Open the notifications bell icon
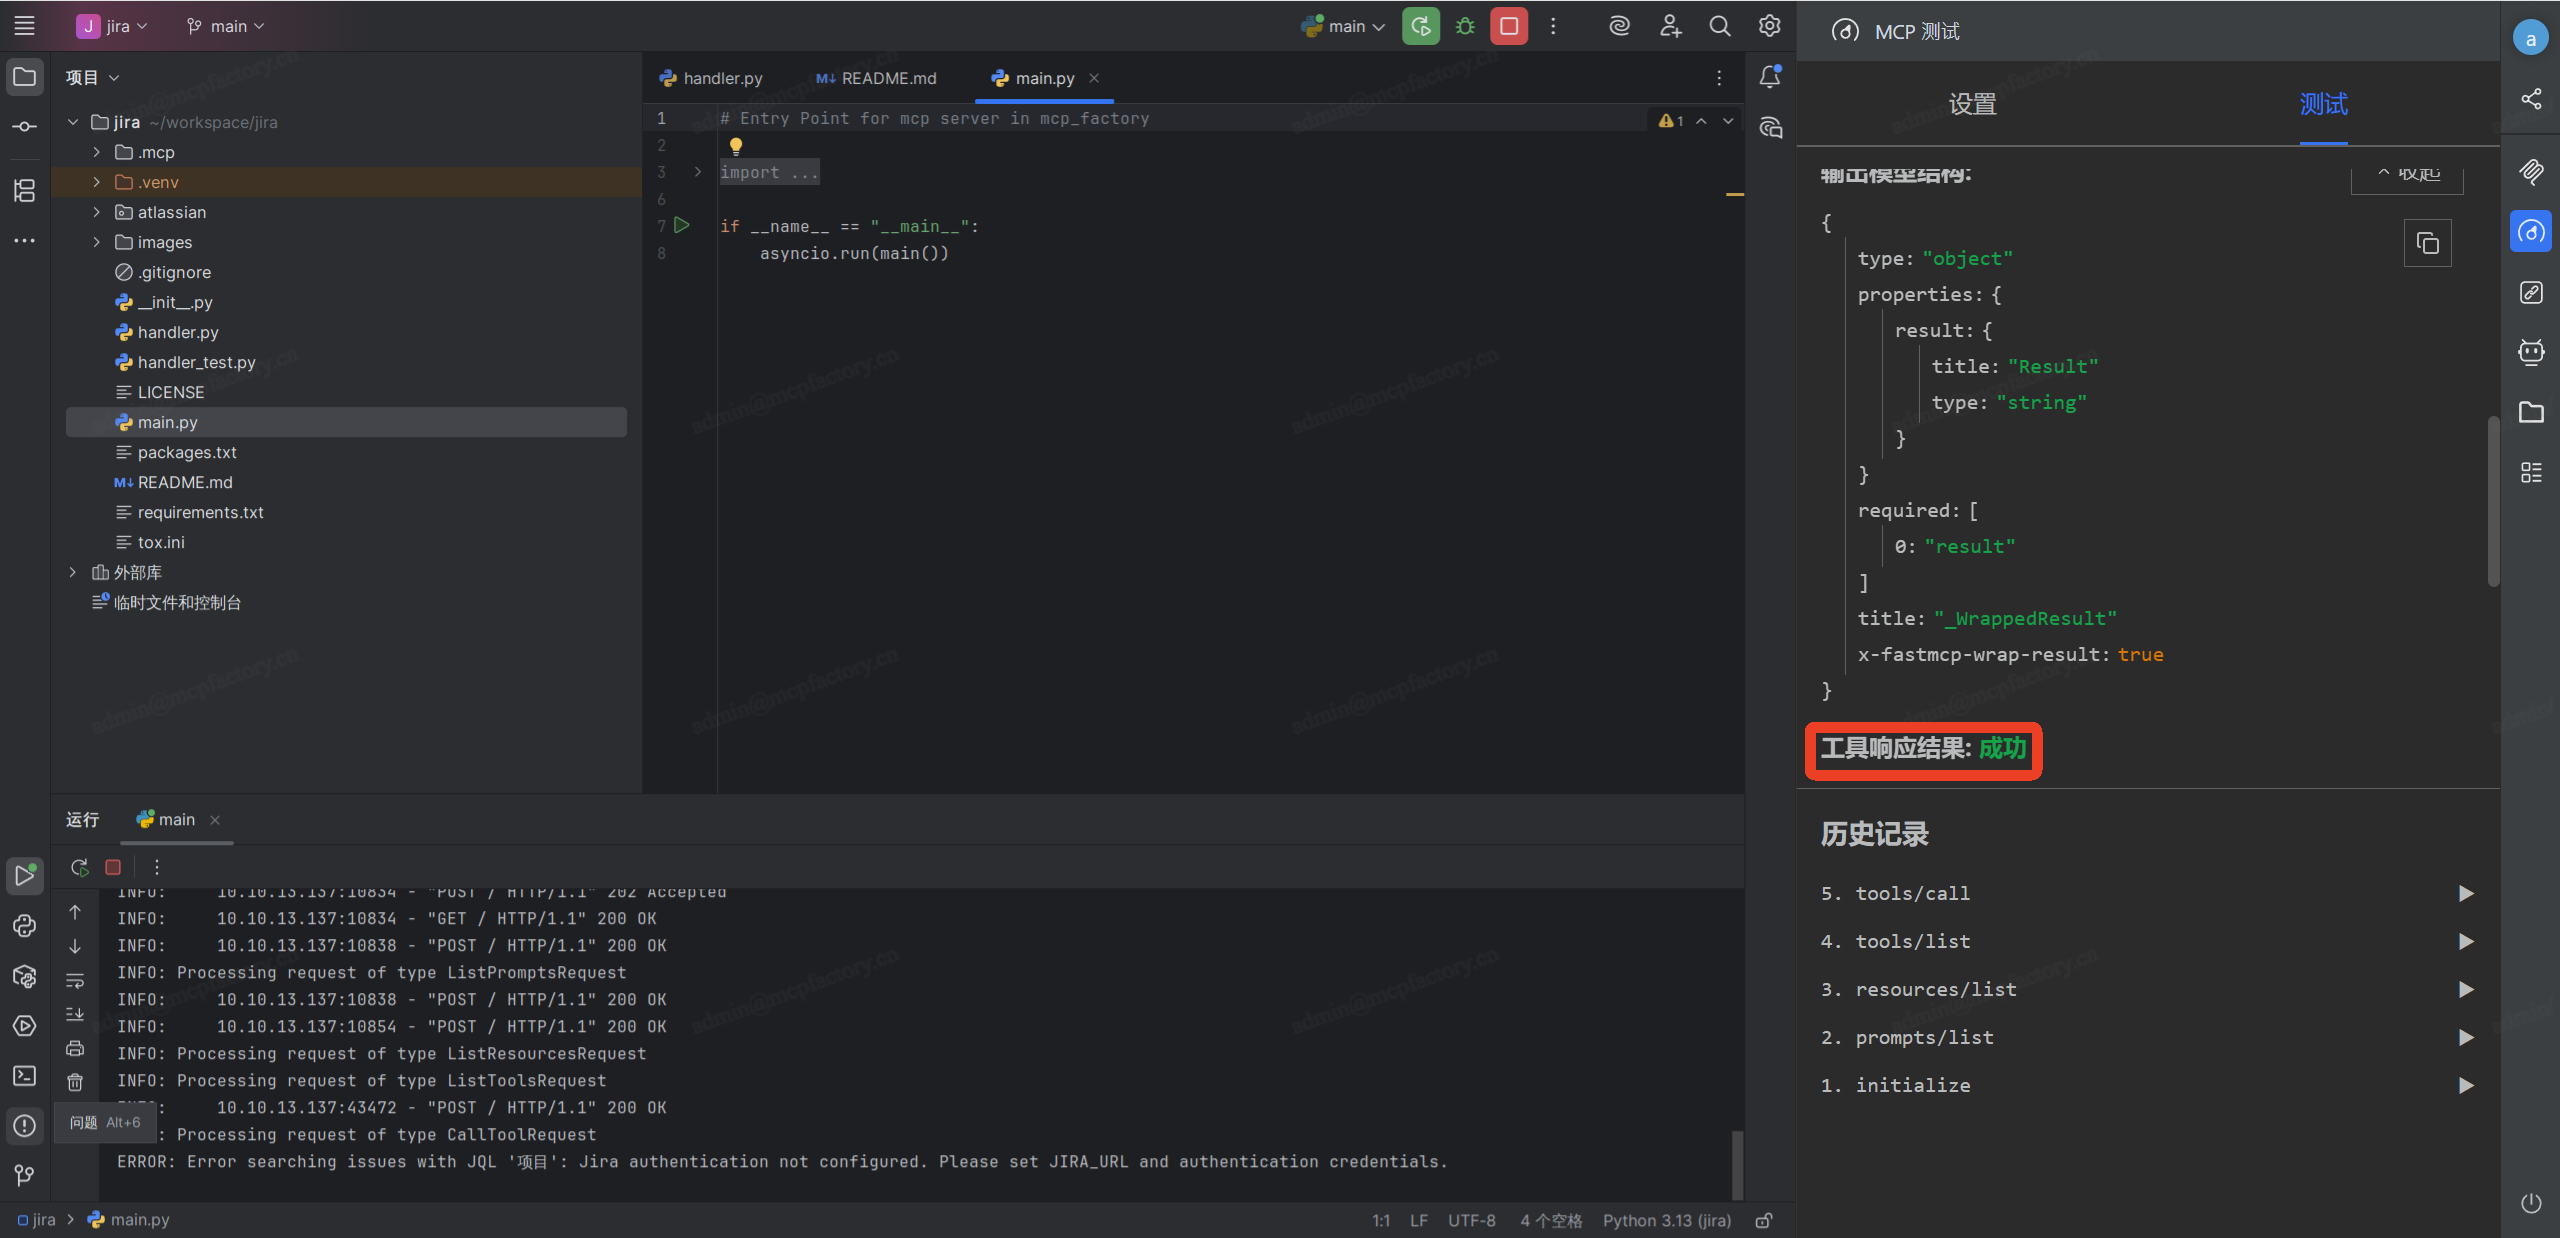Image resolution: width=2560 pixels, height=1238 pixels. pyautogui.click(x=1770, y=77)
